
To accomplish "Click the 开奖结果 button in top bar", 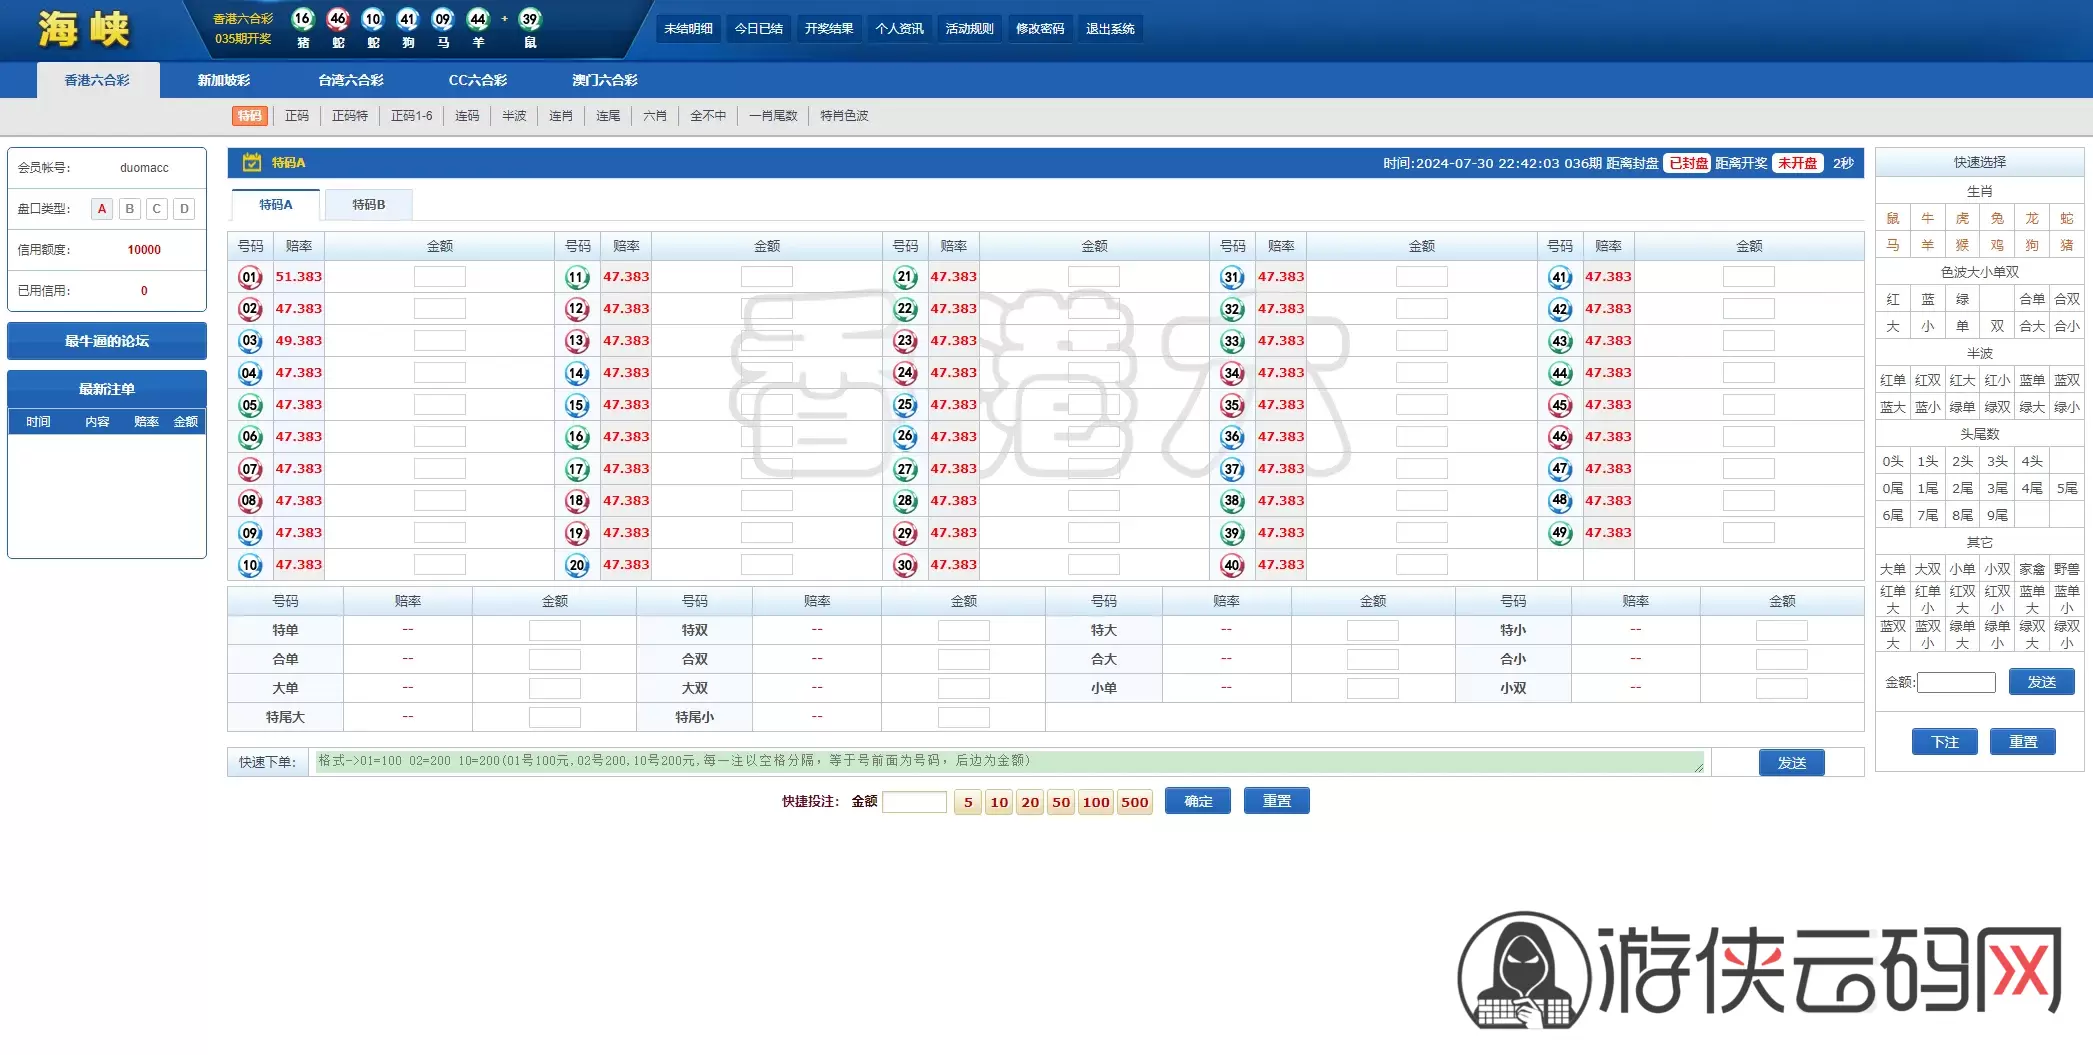I will 829,29.
